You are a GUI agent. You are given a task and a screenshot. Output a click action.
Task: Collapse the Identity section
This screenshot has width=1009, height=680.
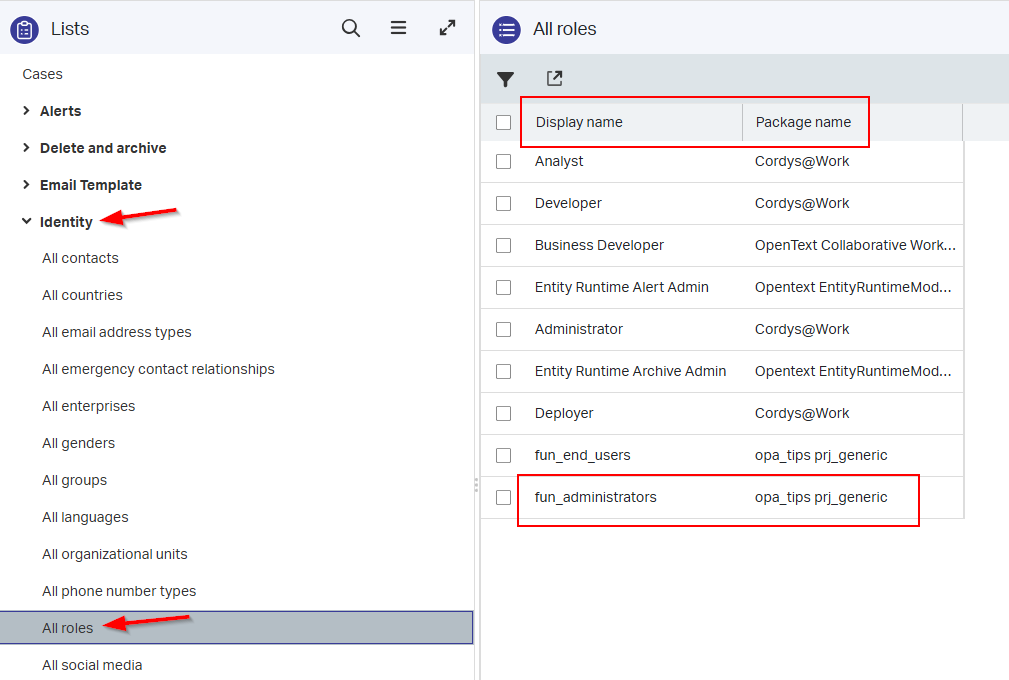[27, 222]
